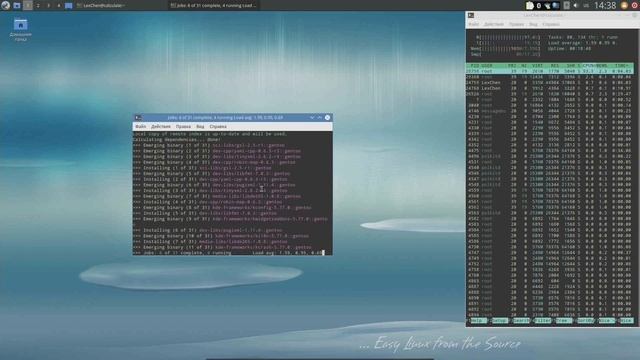Click htop Tree function key

(x=564, y=321)
